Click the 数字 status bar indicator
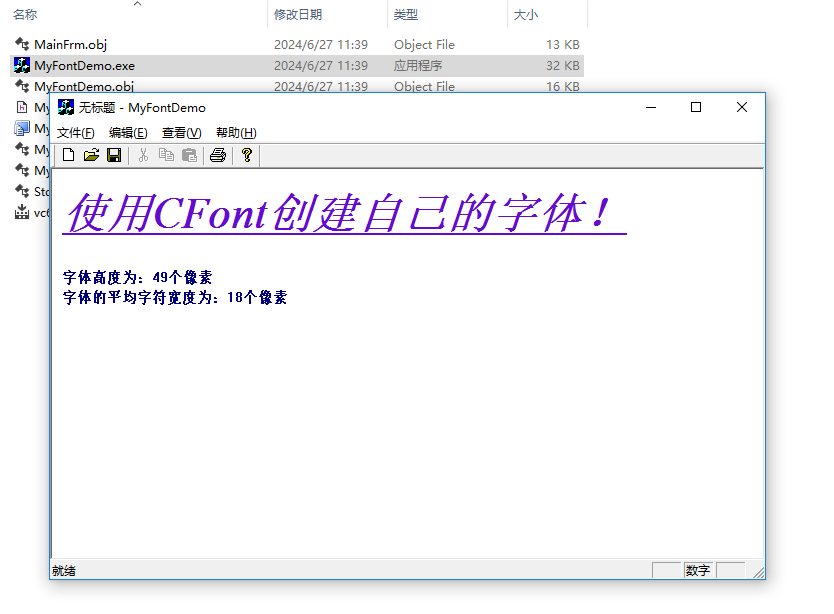 tap(697, 570)
